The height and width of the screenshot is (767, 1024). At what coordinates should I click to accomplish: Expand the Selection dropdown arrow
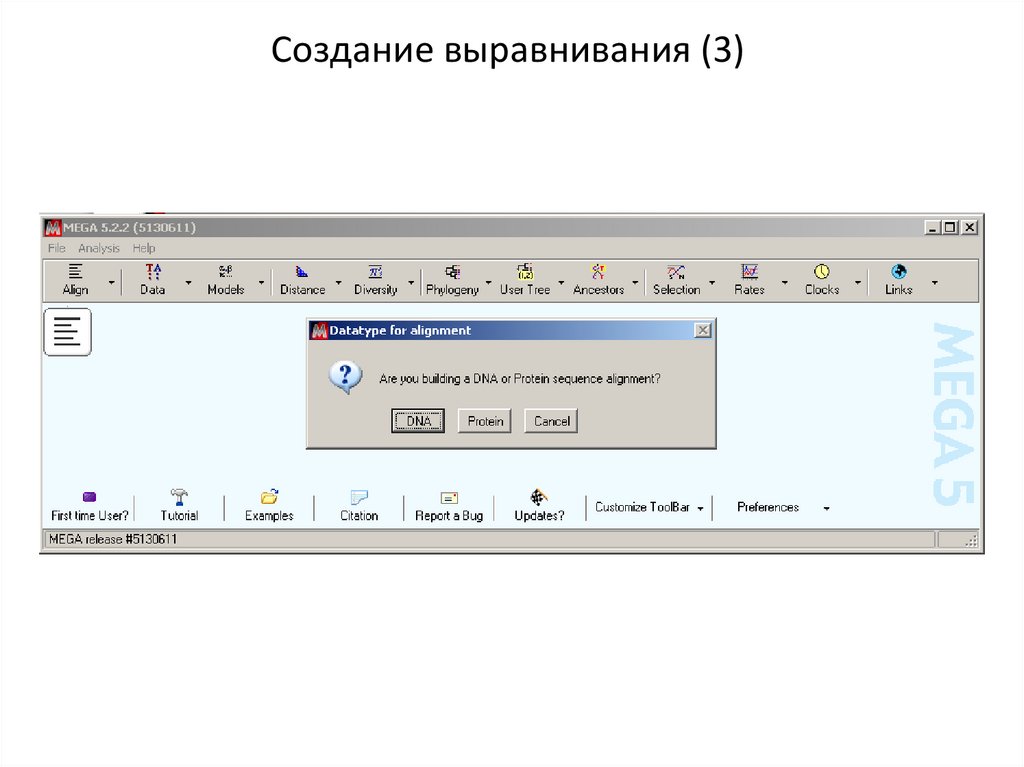712,283
